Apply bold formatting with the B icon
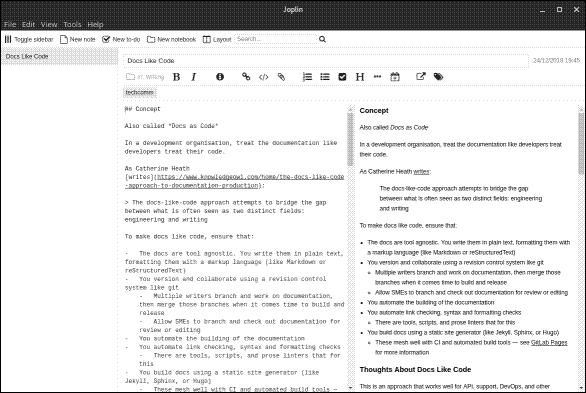The height and width of the screenshot is (393, 586). (x=176, y=77)
